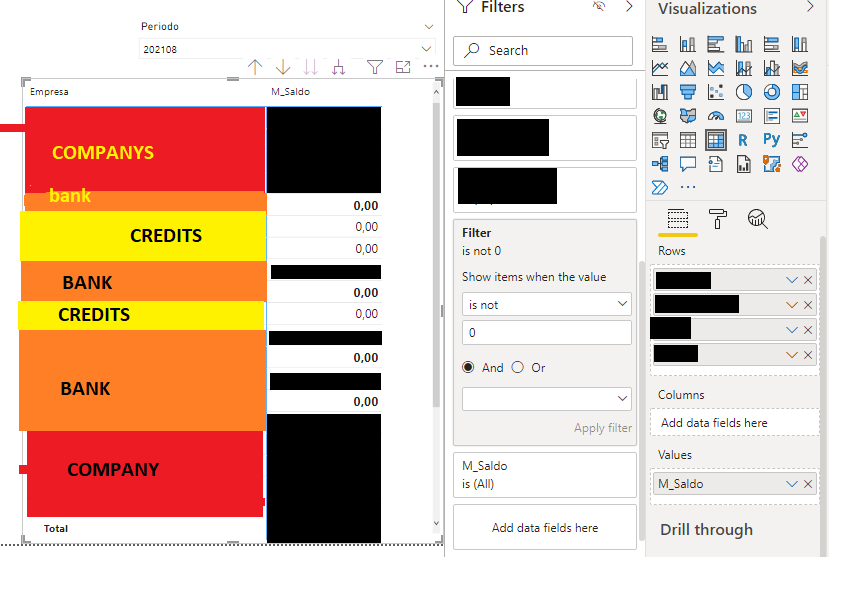
Task: Open More options on the matrix visual
Action: (x=430, y=66)
